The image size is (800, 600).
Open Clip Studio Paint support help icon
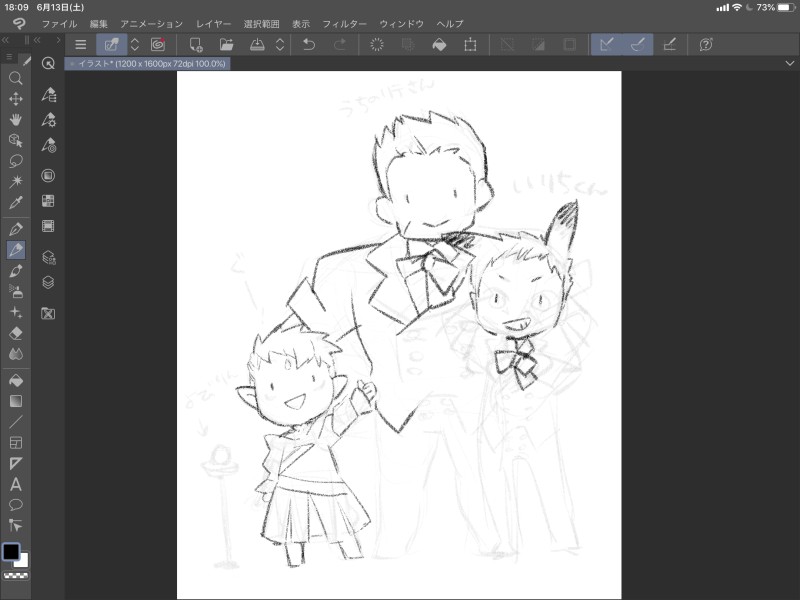[706, 45]
